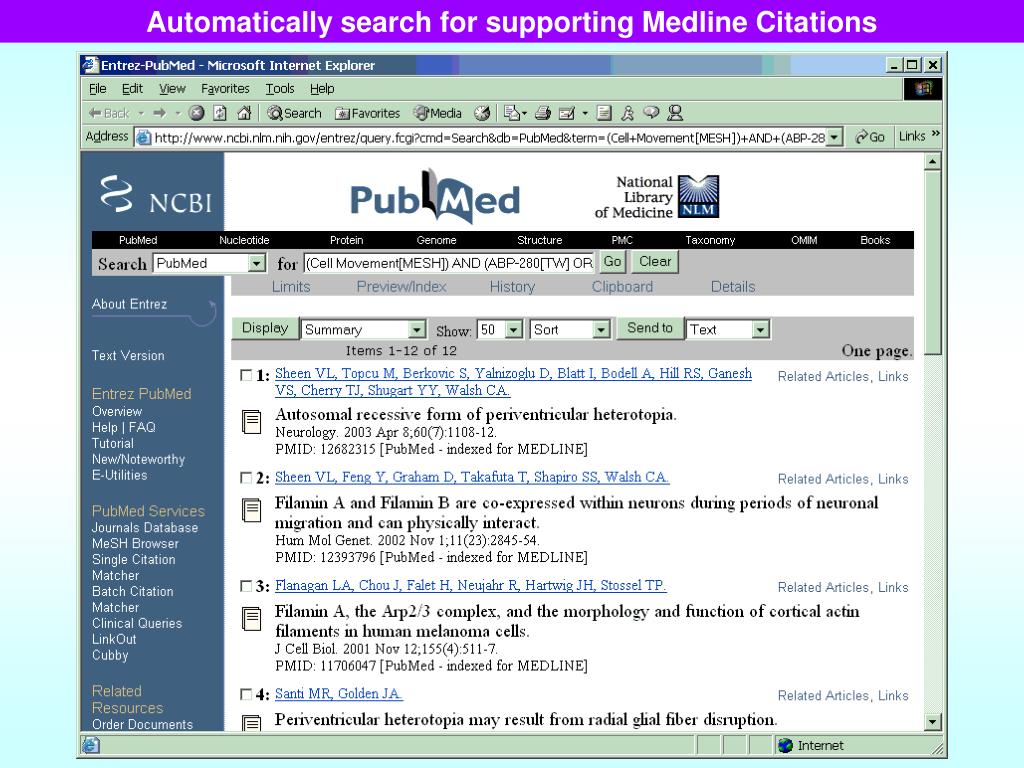Viewport: 1024px width, 768px height.
Task: Open the Back button history arrow
Action: [x=141, y=113]
